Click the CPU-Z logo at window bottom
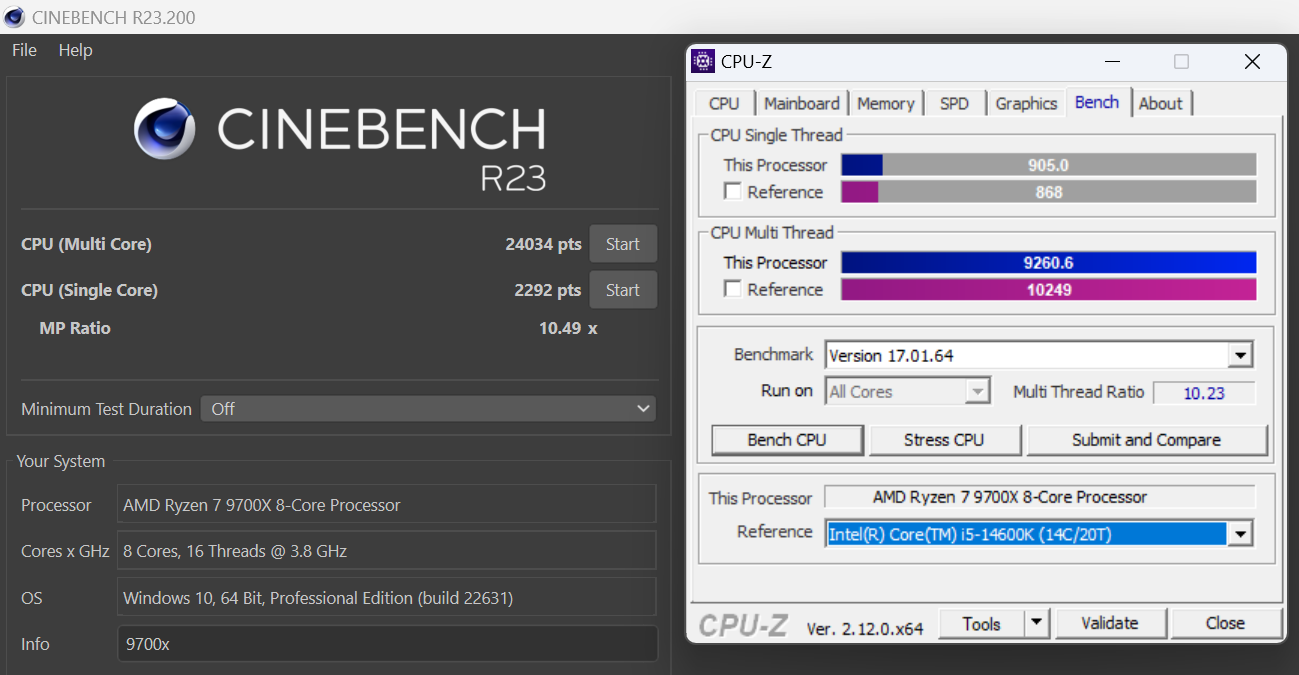The width and height of the screenshot is (1299, 675). [743, 625]
